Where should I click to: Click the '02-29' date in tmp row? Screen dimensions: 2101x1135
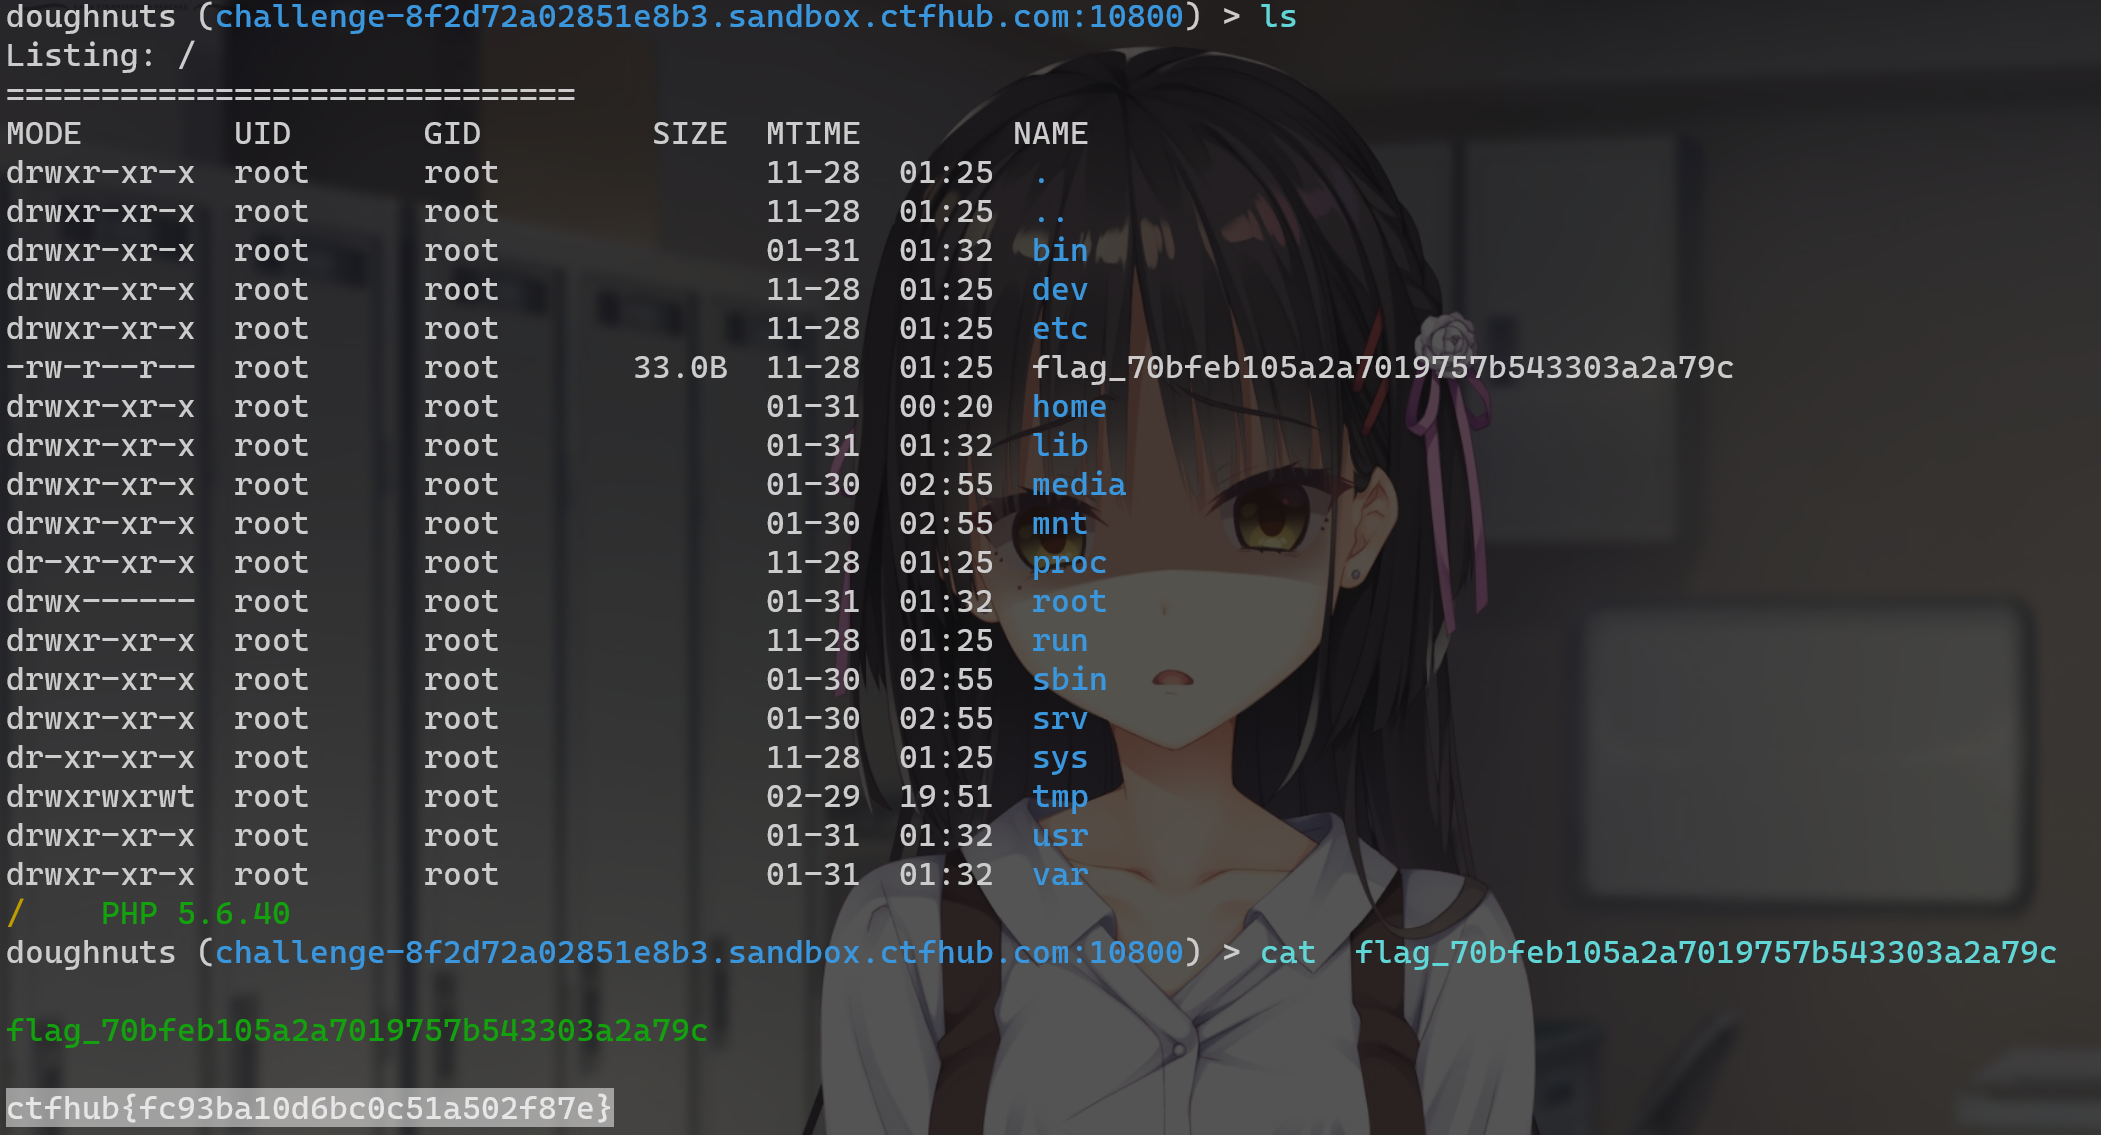click(x=813, y=797)
